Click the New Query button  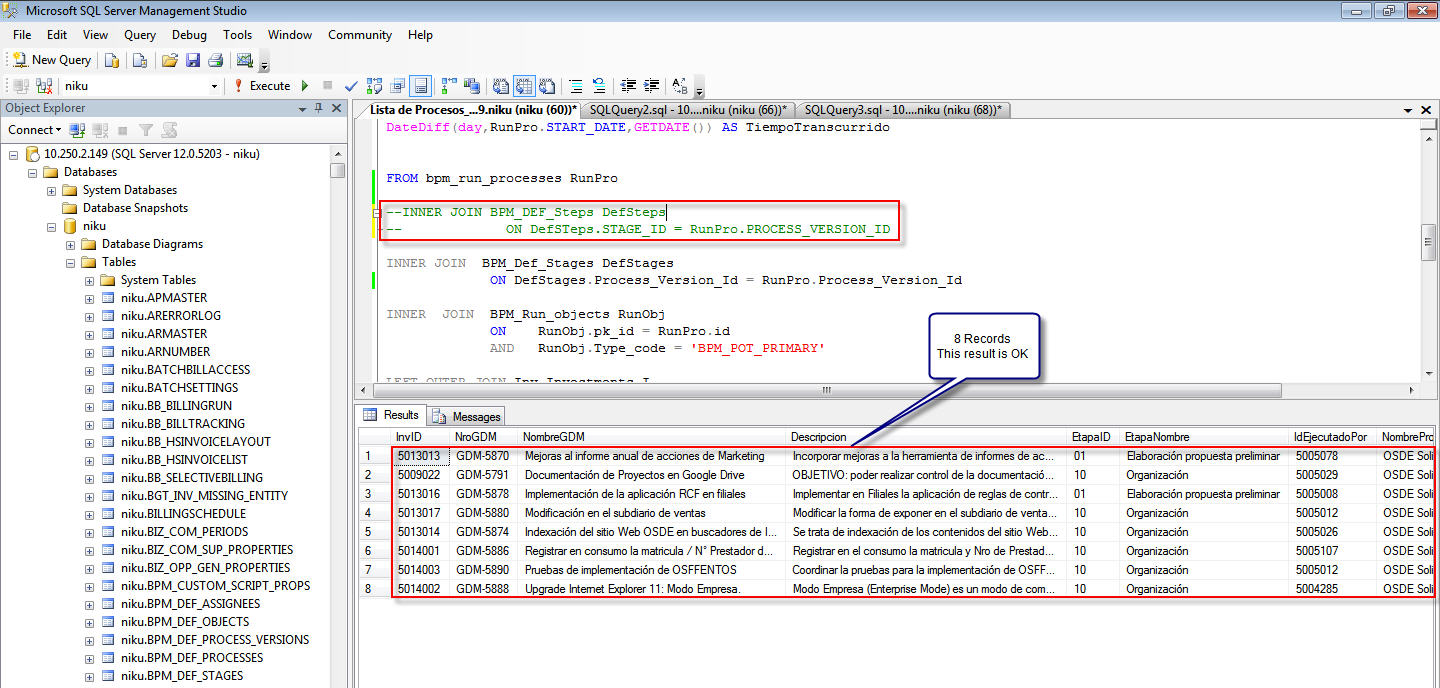(51, 60)
